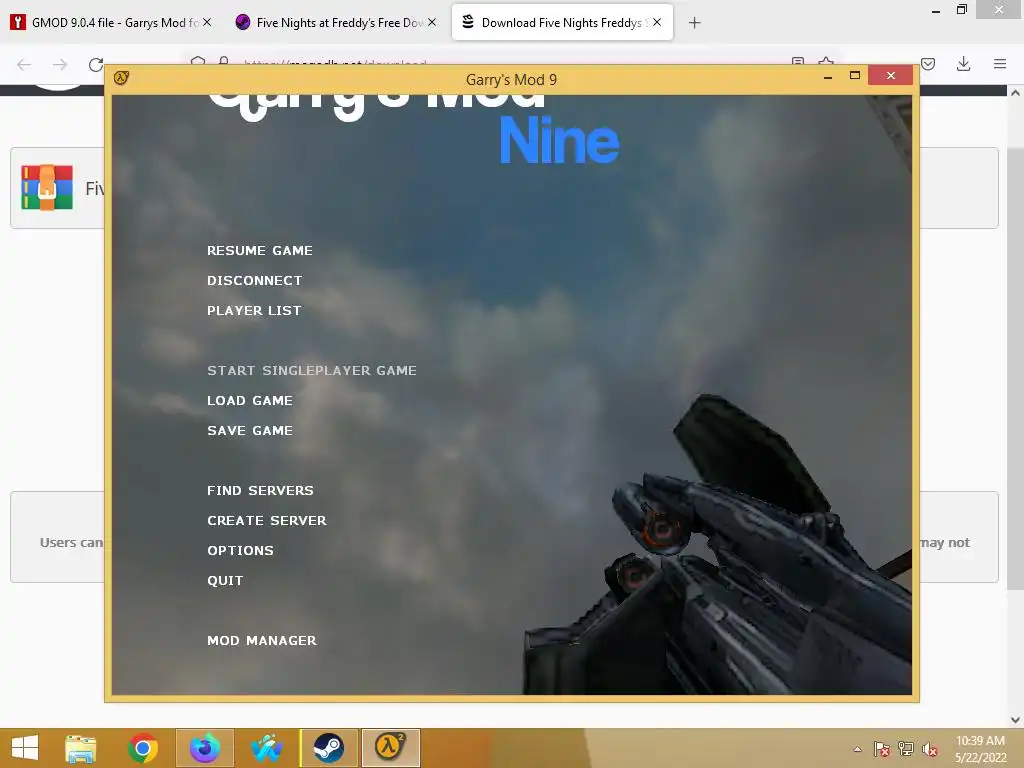Maximize the Garry's Mod 9 window
The image size is (1024, 768).
point(854,76)
